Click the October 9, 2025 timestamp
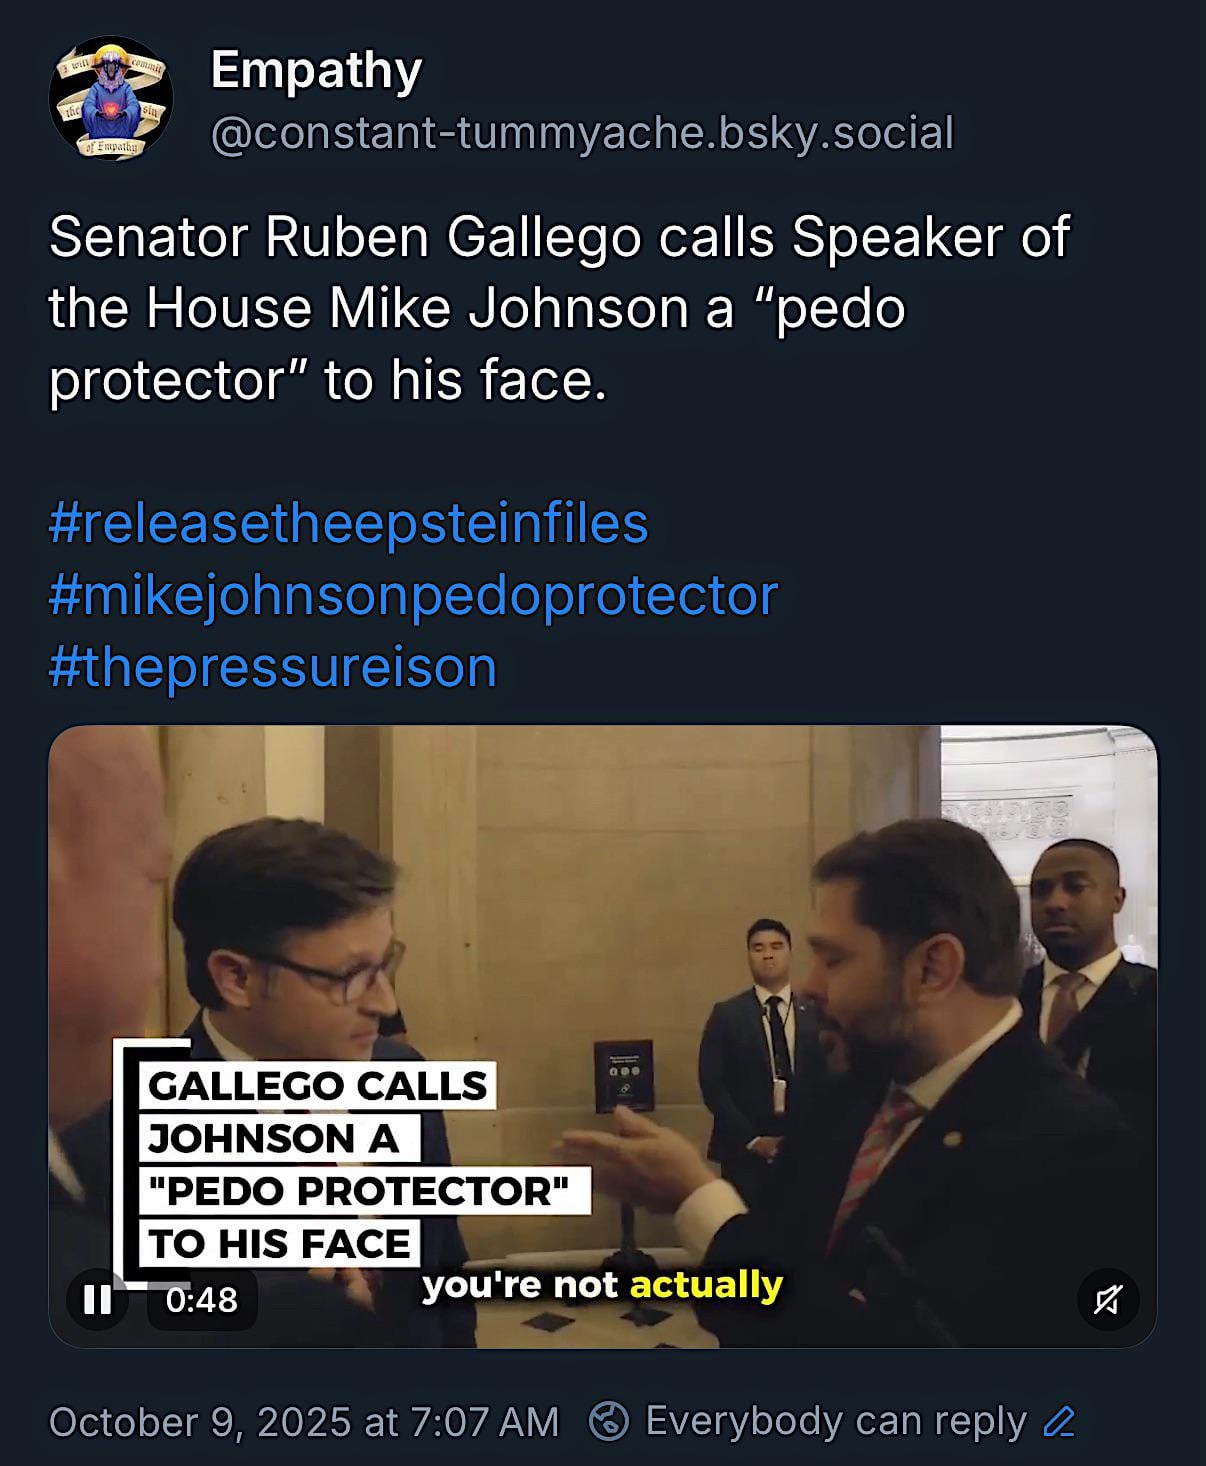This screenshot has width=1206, height=1466. coord(303,1421)
